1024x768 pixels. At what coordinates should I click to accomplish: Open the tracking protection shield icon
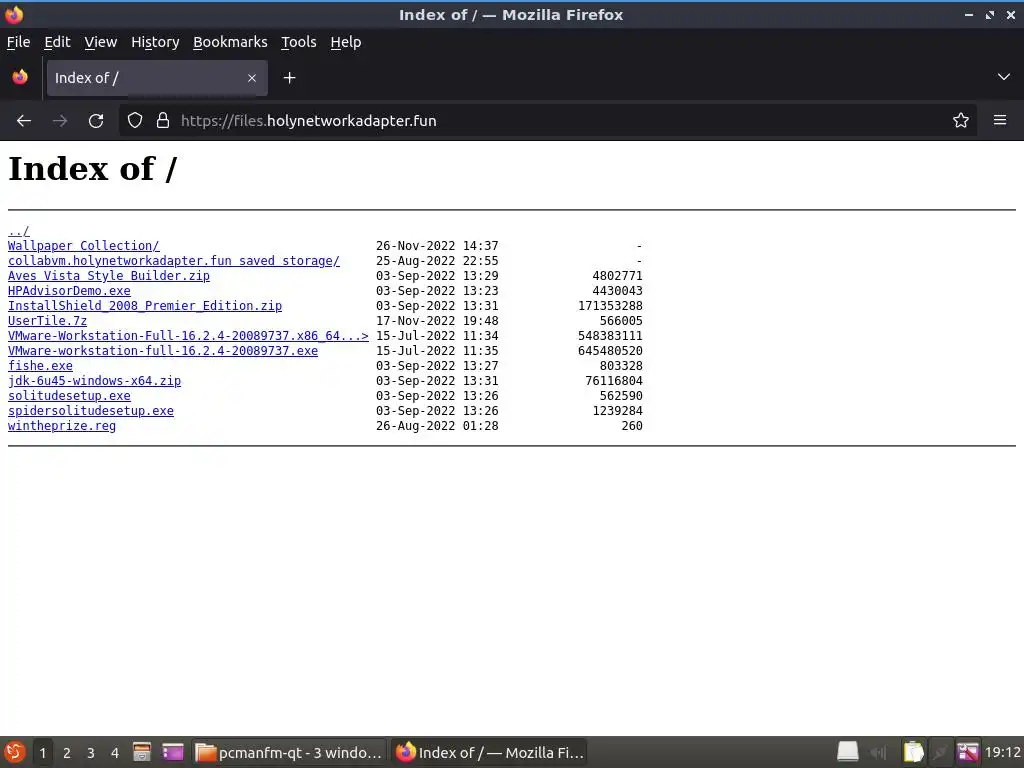pos(135,120)
